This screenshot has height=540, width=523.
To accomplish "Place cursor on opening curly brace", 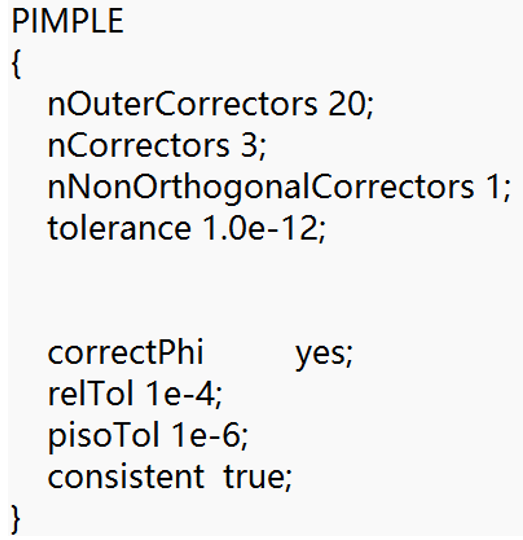I will pyautogui.click(x=16, y=64).
